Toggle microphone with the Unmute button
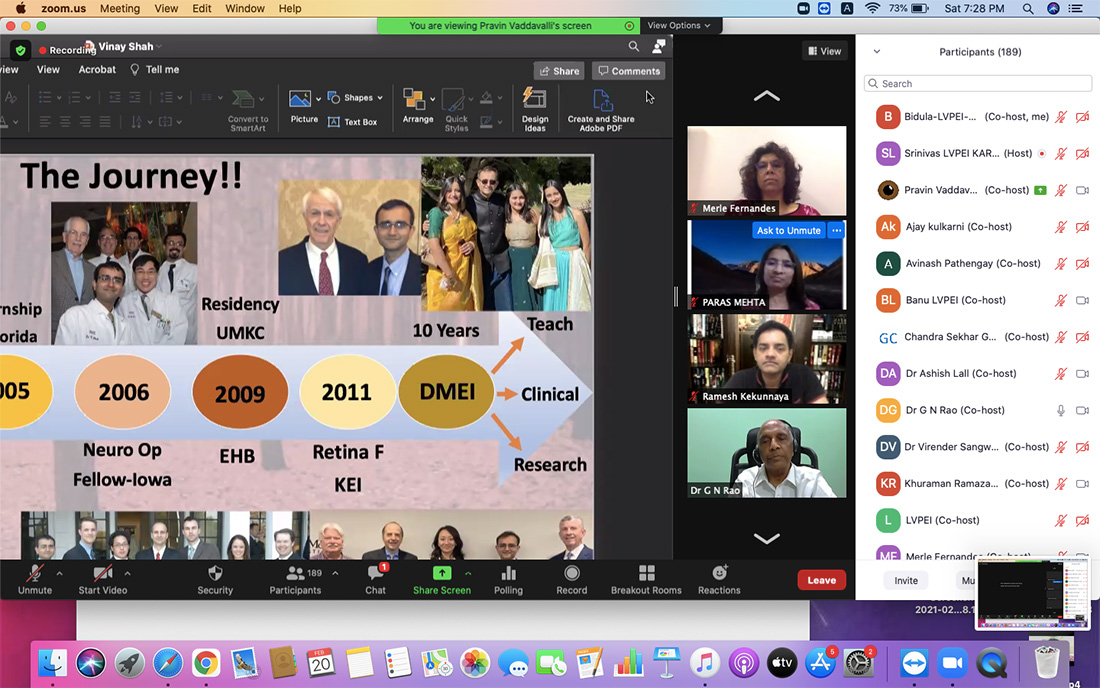Viewport: 1100px width, 688px height. click(35, 574)
